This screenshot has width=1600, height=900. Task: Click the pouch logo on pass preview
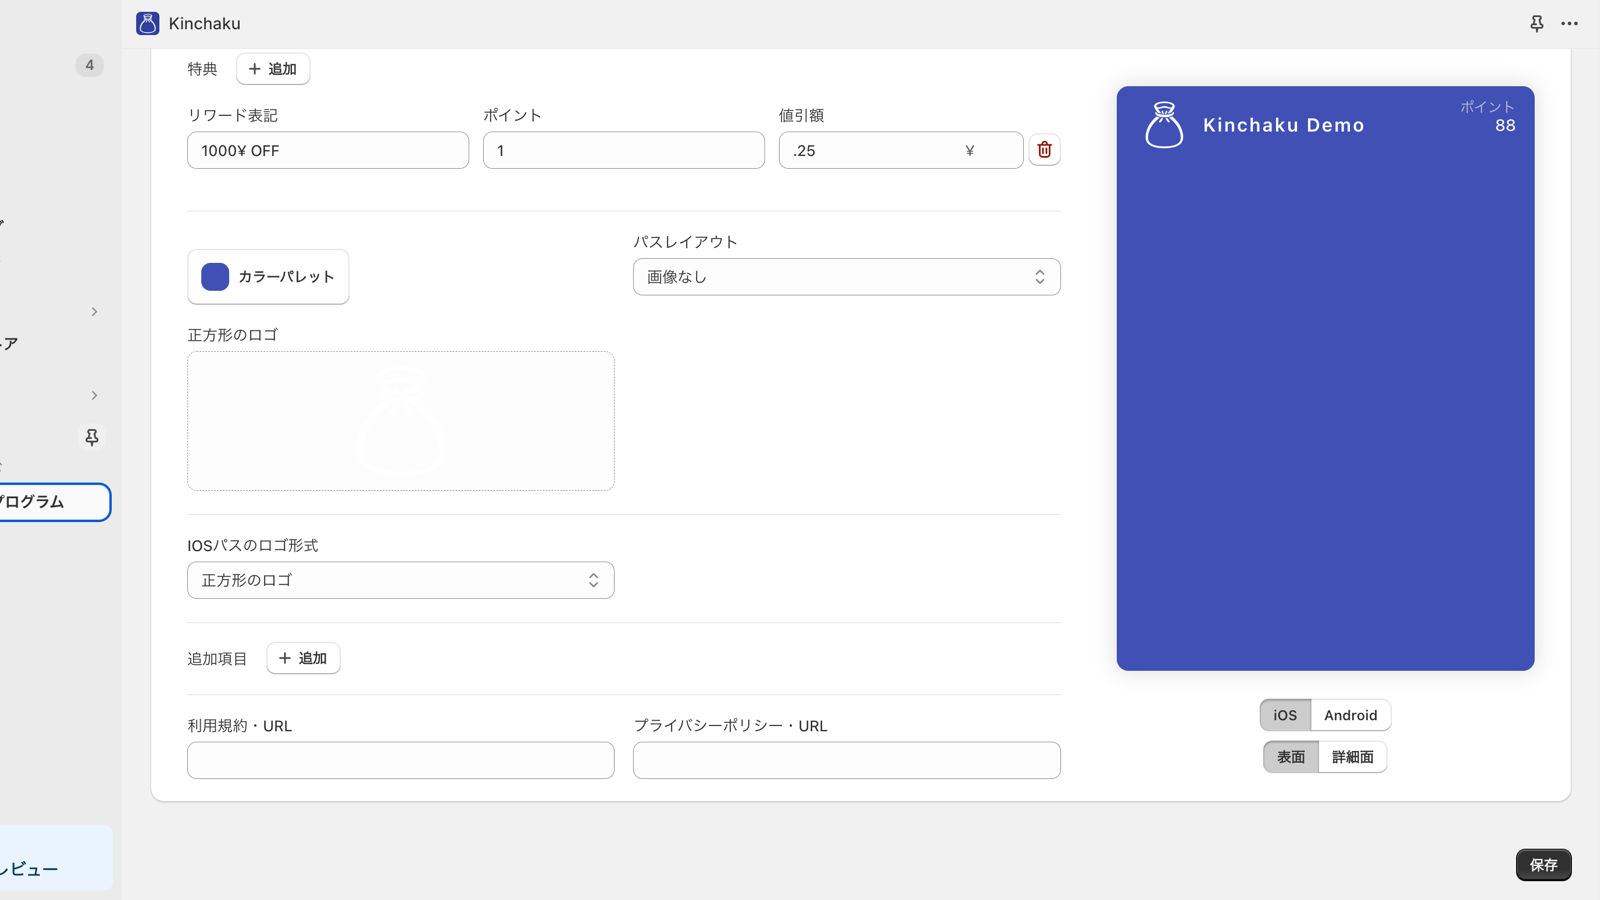click(x=1164, y=125)
